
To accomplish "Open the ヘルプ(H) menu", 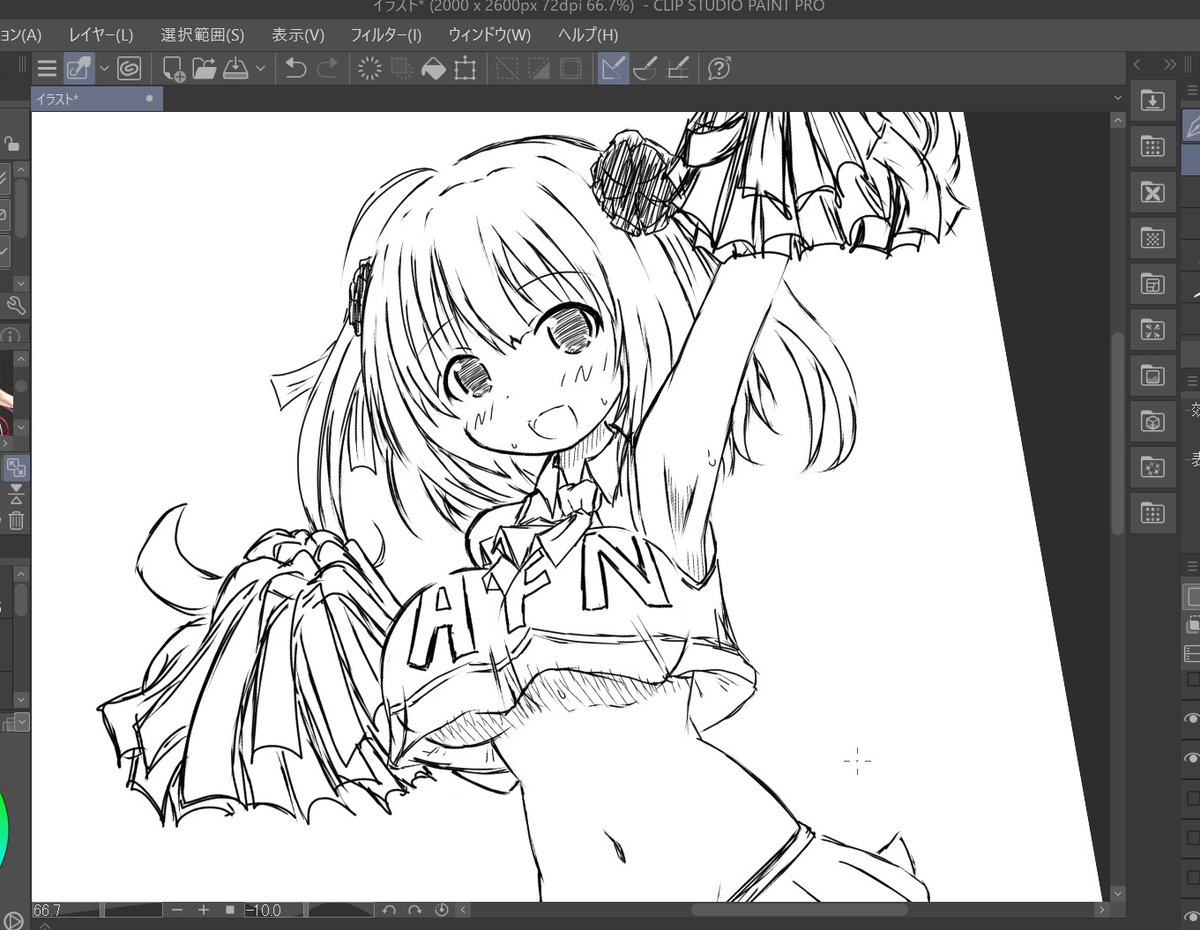I will tap(588, 35).
